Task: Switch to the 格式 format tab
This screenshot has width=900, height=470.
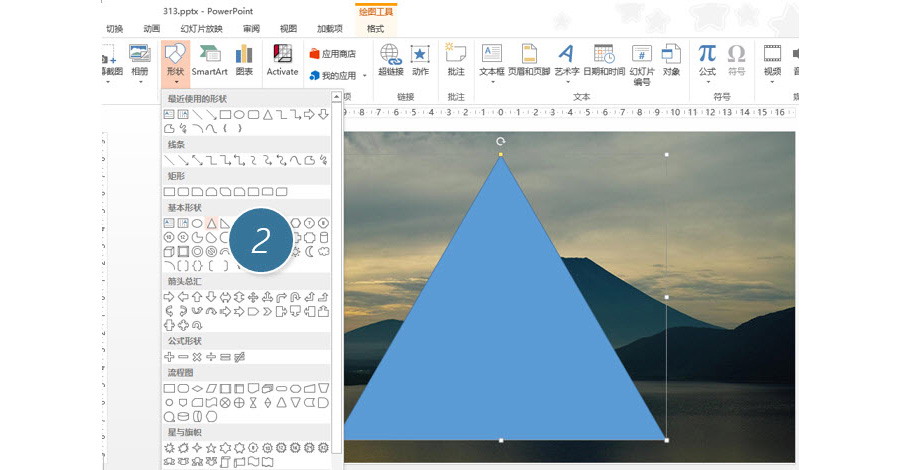Action: click(x=375, y=29)
